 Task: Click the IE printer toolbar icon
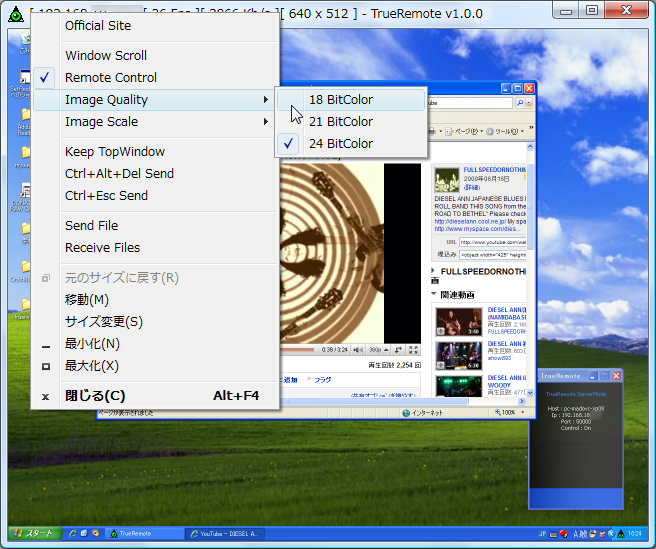click(432, 131)
